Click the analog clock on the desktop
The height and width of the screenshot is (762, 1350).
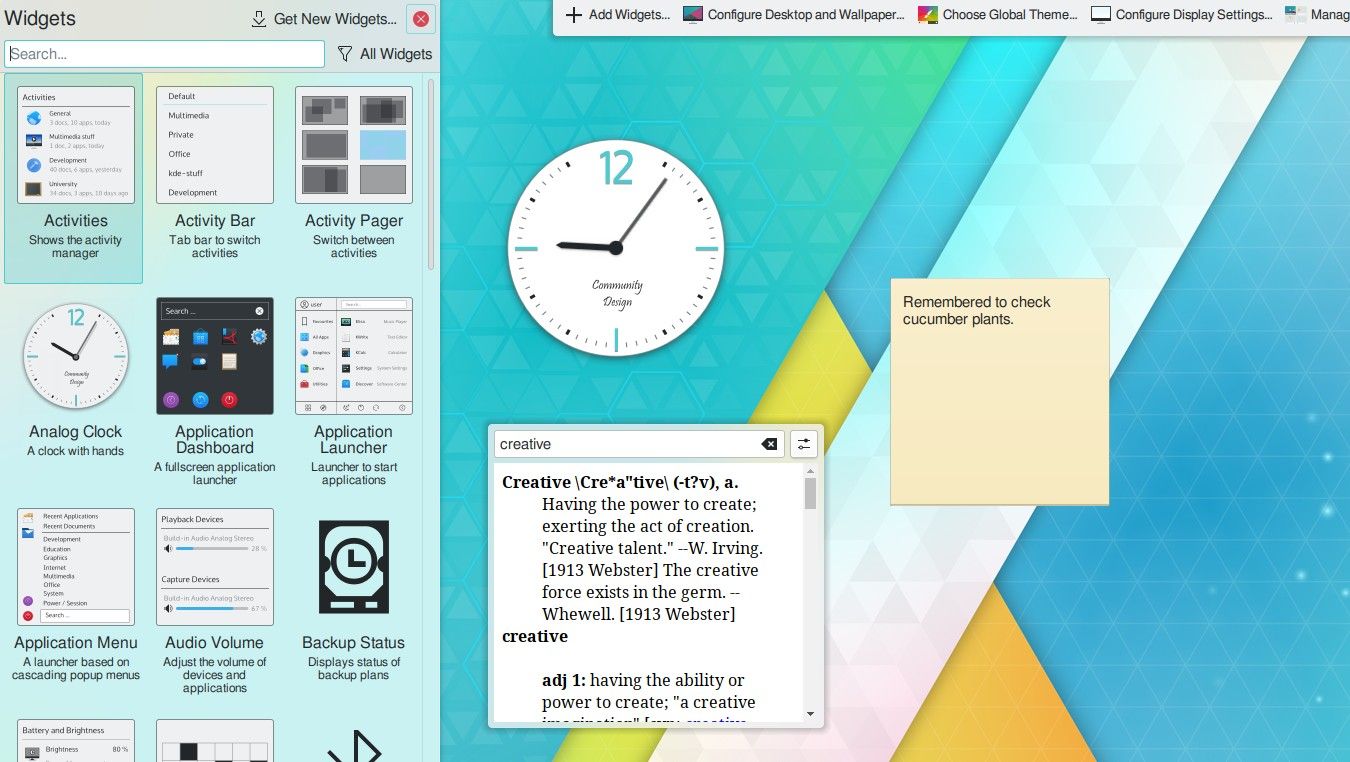pos(615,247)
